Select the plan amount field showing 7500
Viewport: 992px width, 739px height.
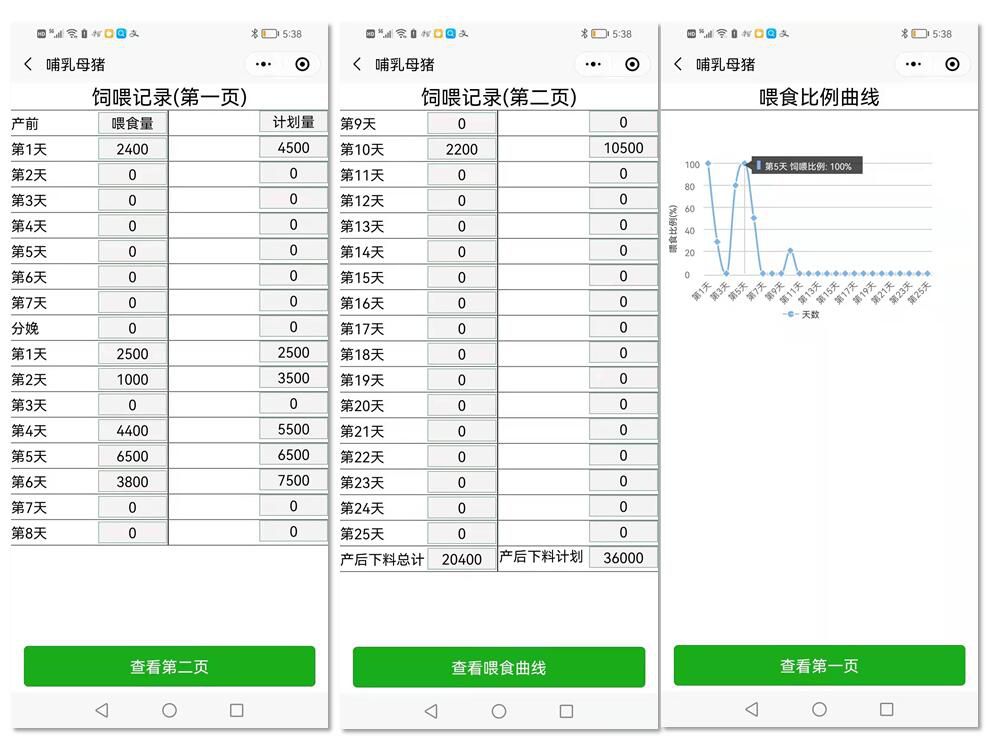click(293, 481)
